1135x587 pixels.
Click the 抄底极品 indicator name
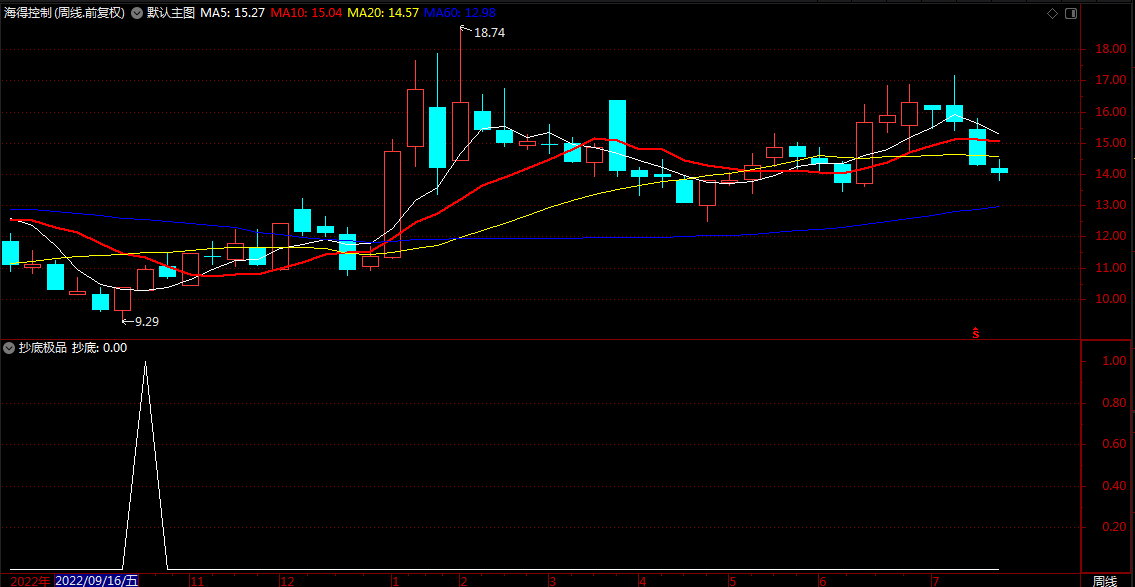pos(43,347)
